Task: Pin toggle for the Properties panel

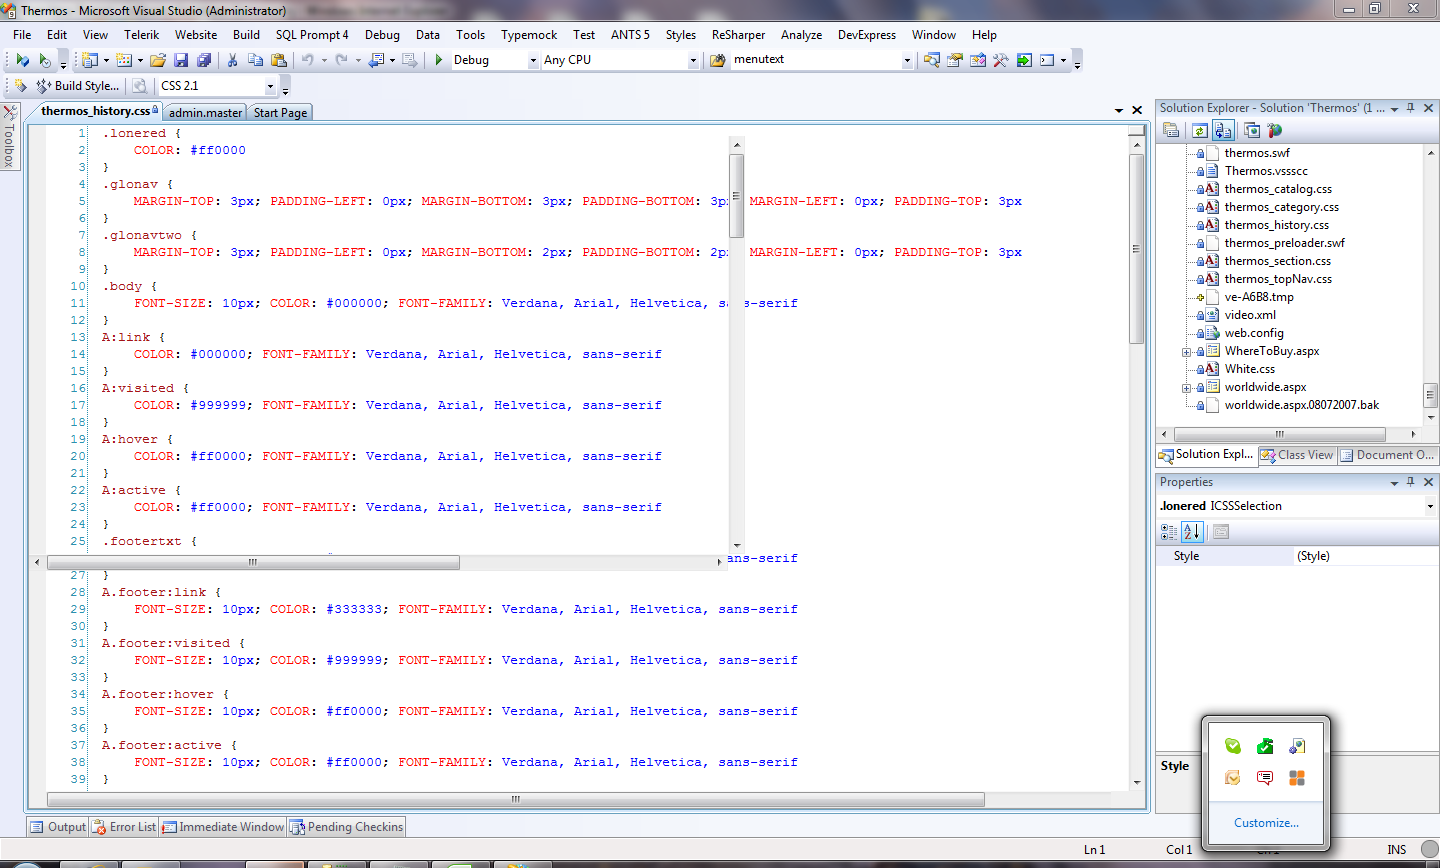Action: 1411,482
